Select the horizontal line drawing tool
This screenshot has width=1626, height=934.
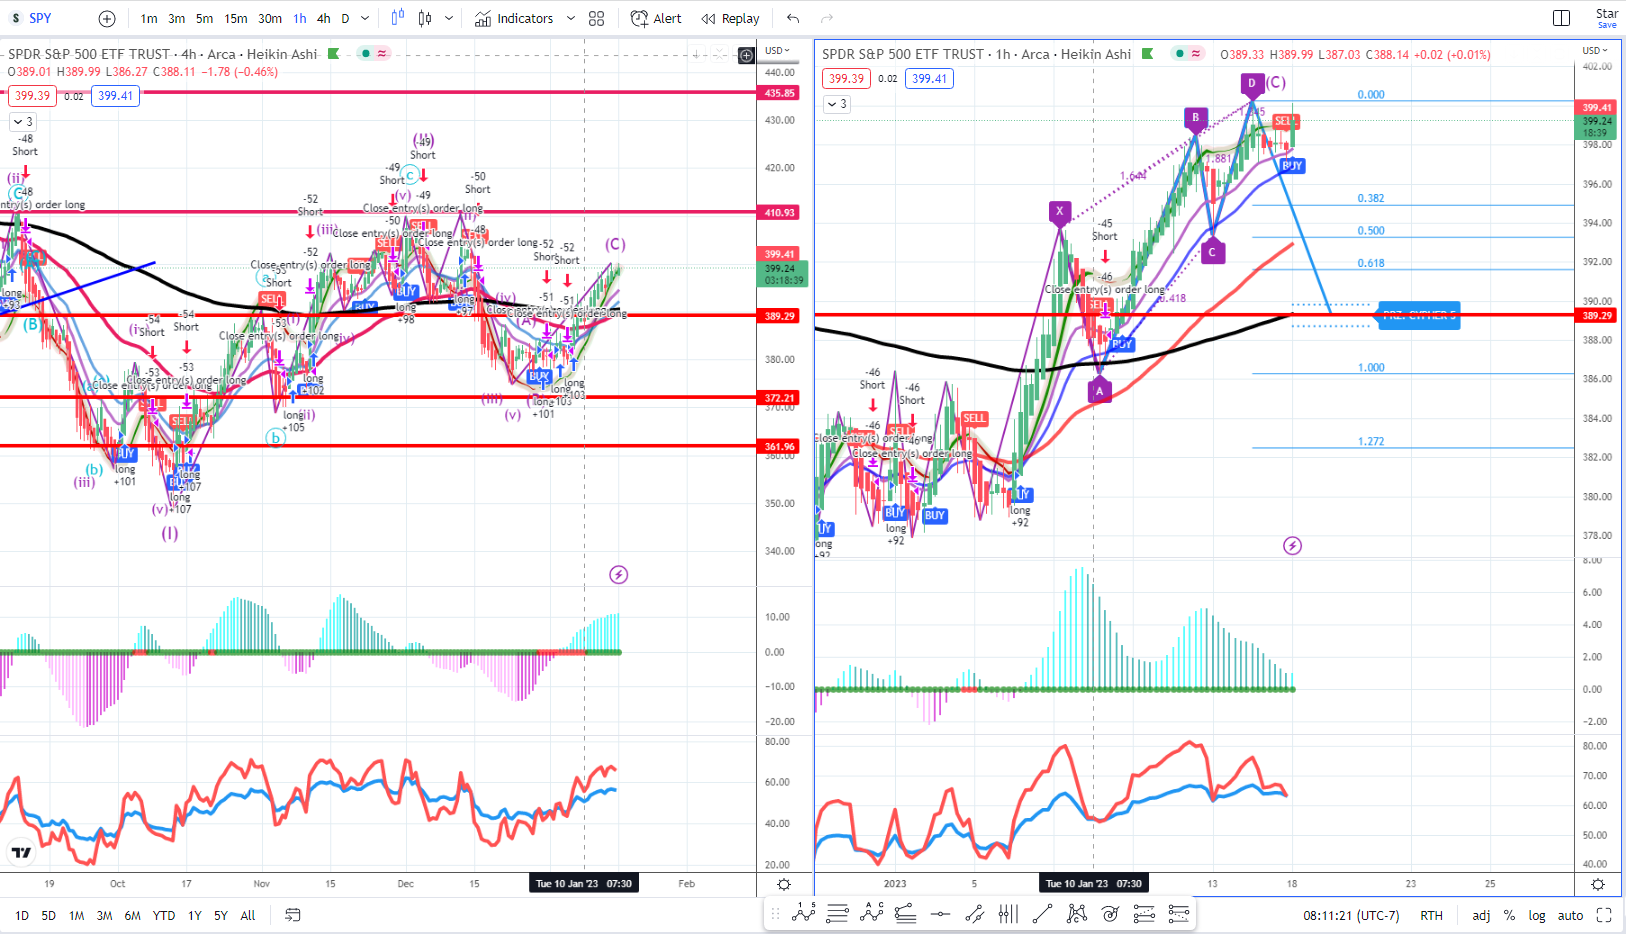click(x=940, y=913)
